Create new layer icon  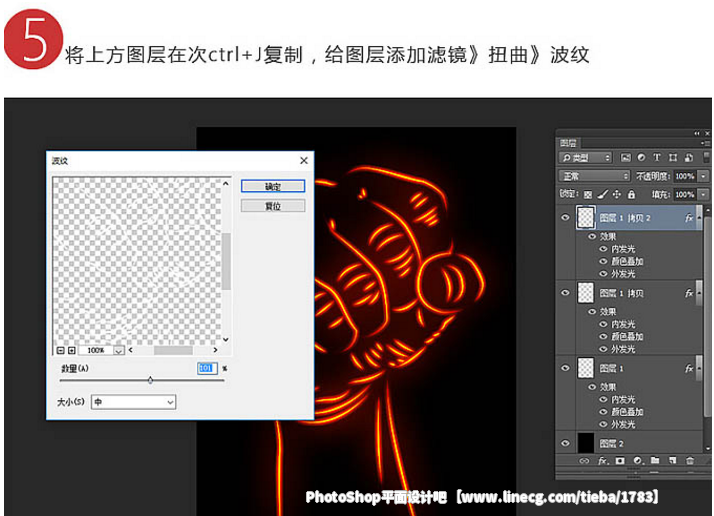673,460
